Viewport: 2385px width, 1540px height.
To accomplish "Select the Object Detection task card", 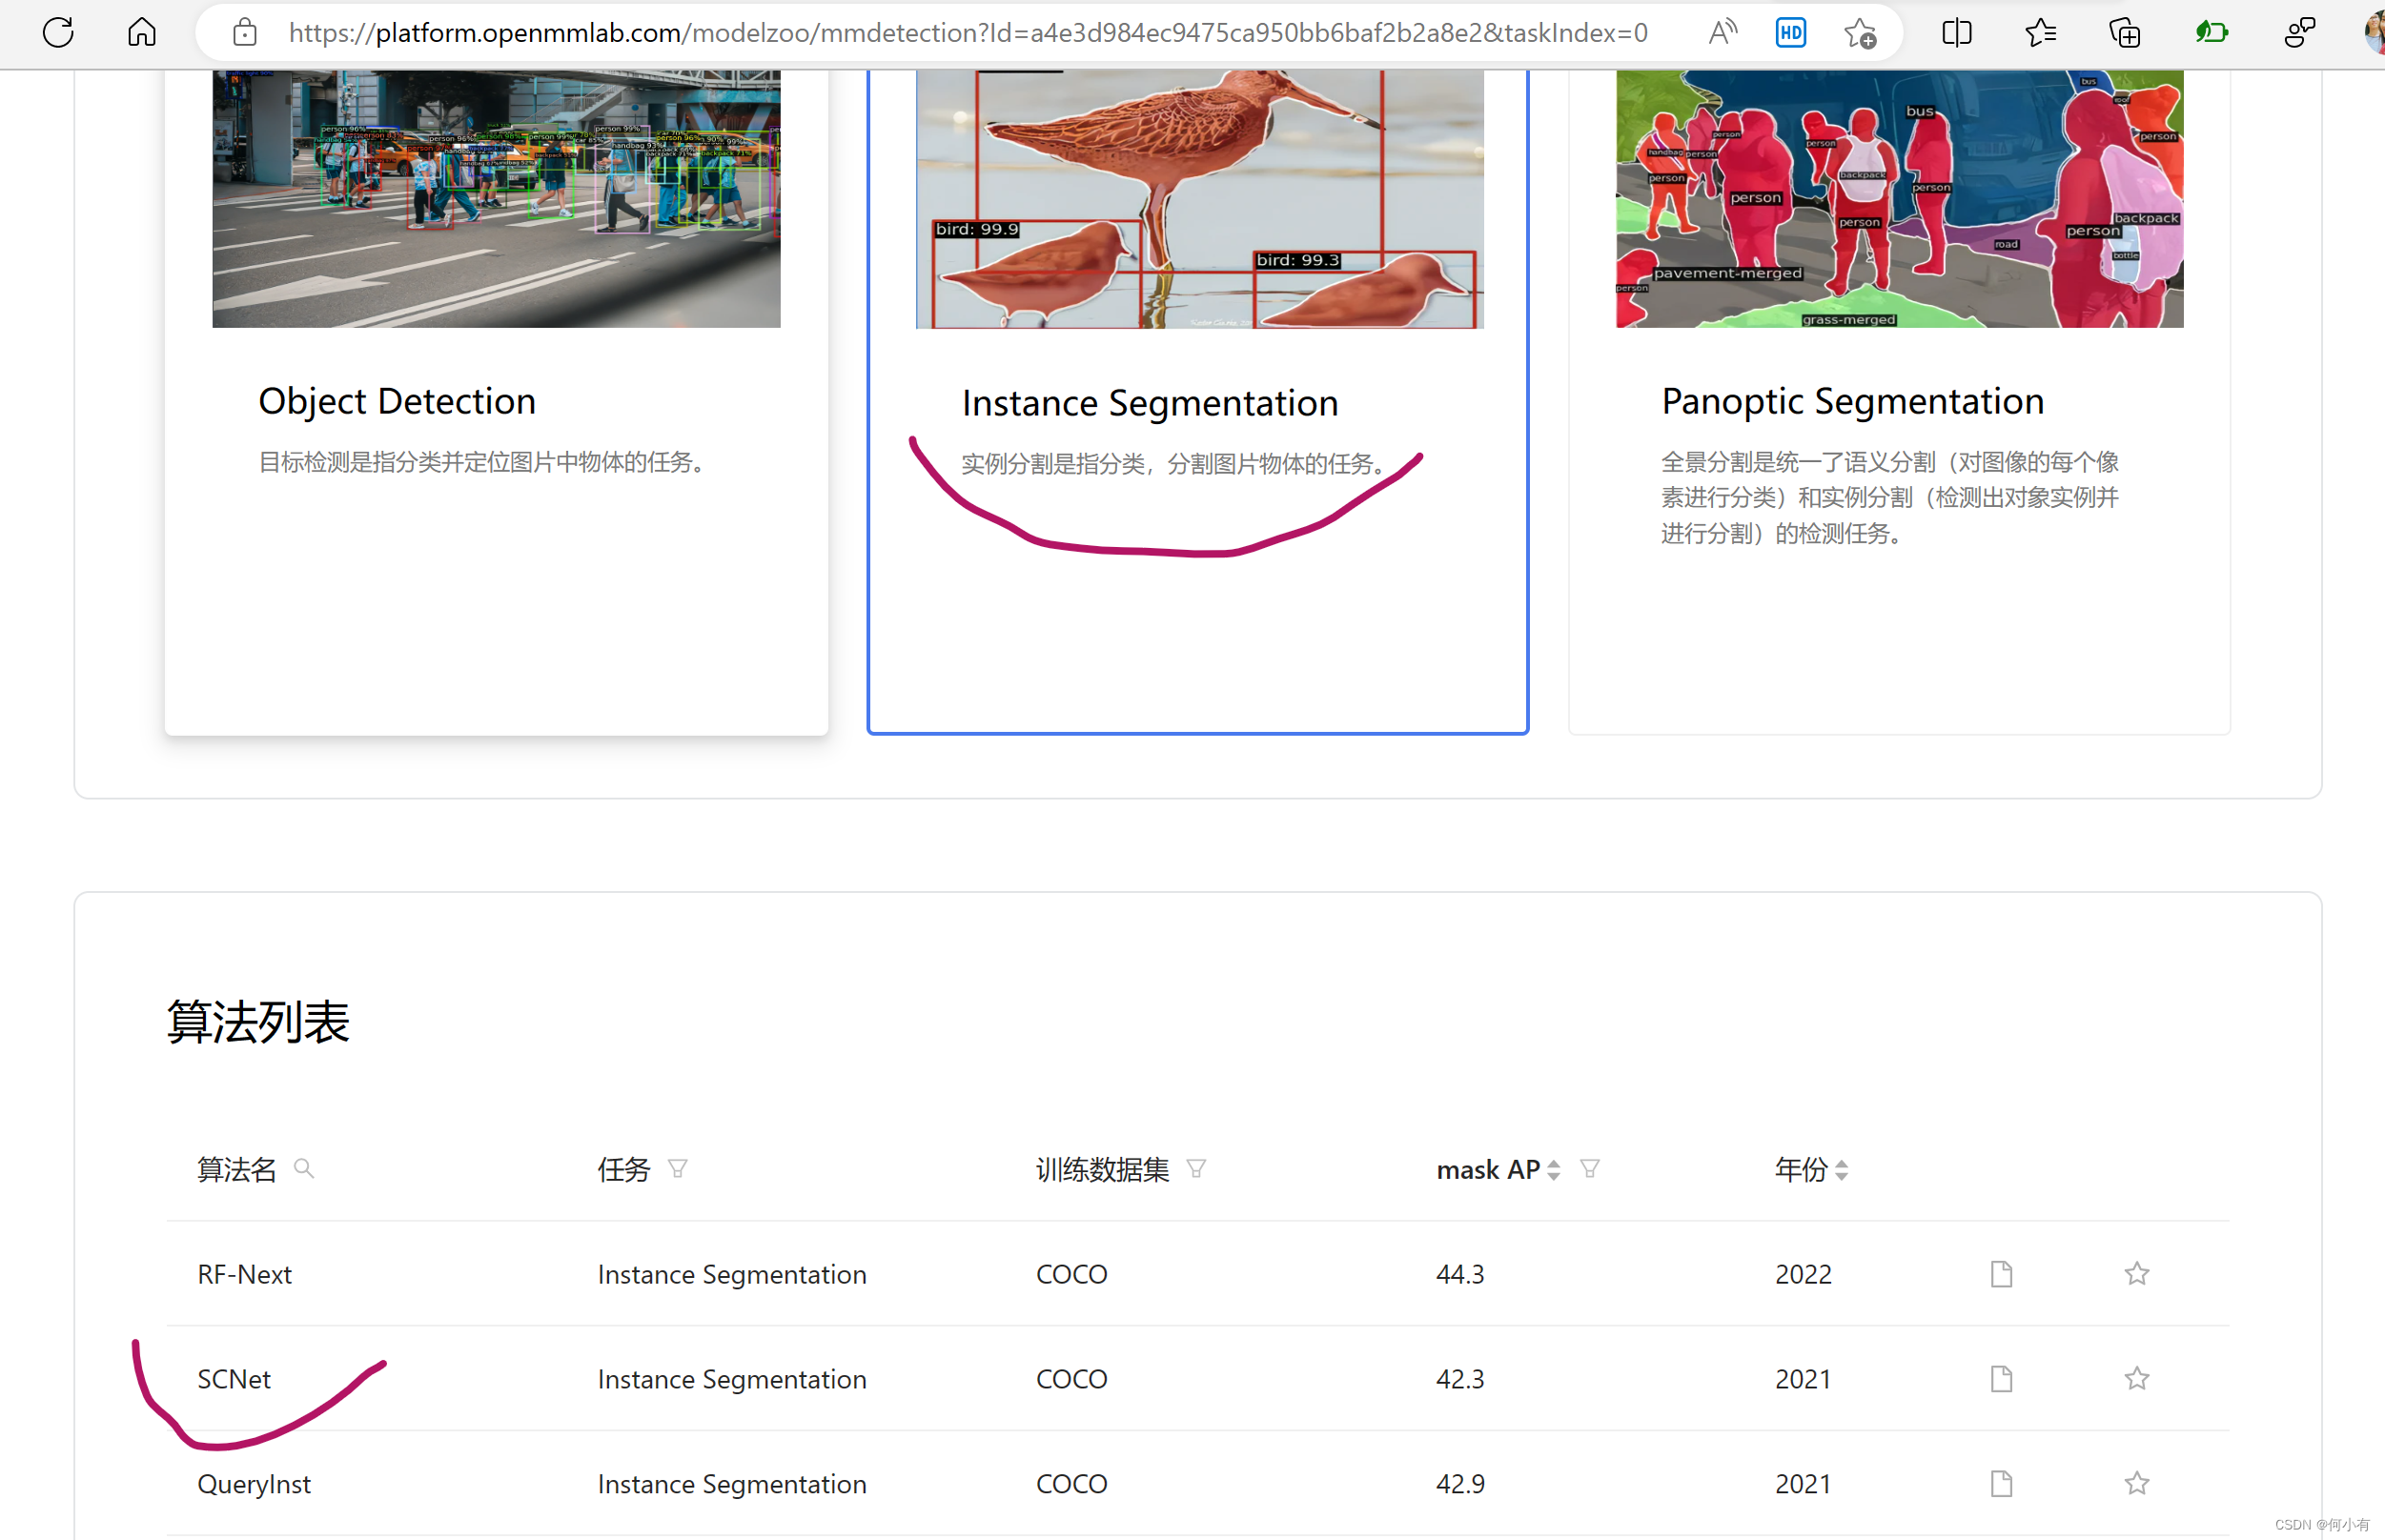I will tap(496, 400).
